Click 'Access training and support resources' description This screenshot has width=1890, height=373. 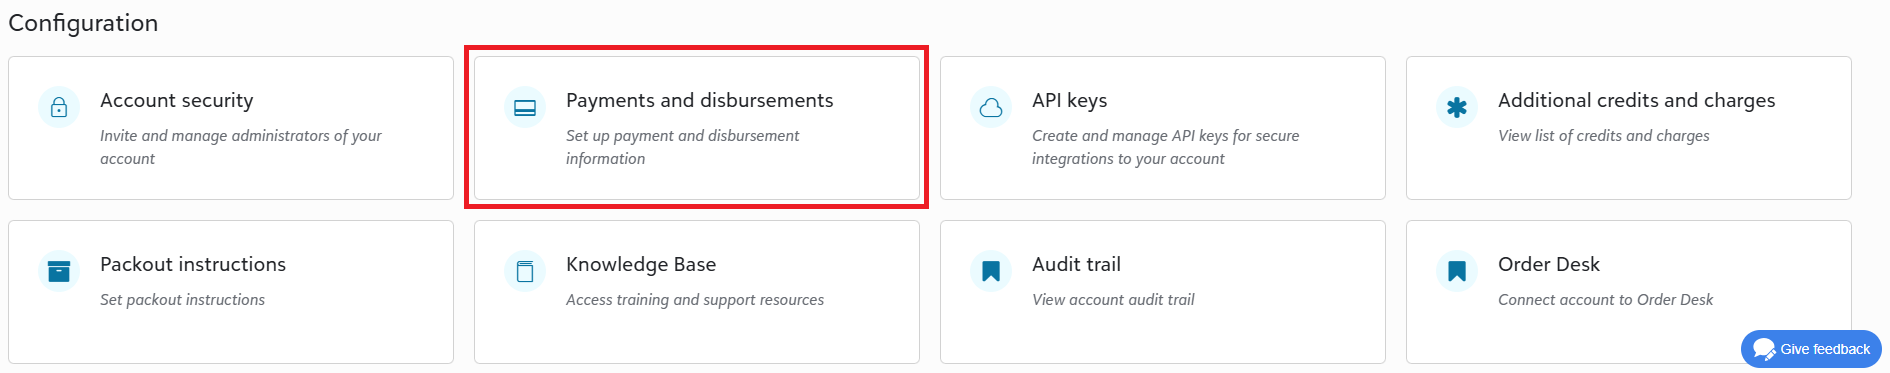(695, 299)
